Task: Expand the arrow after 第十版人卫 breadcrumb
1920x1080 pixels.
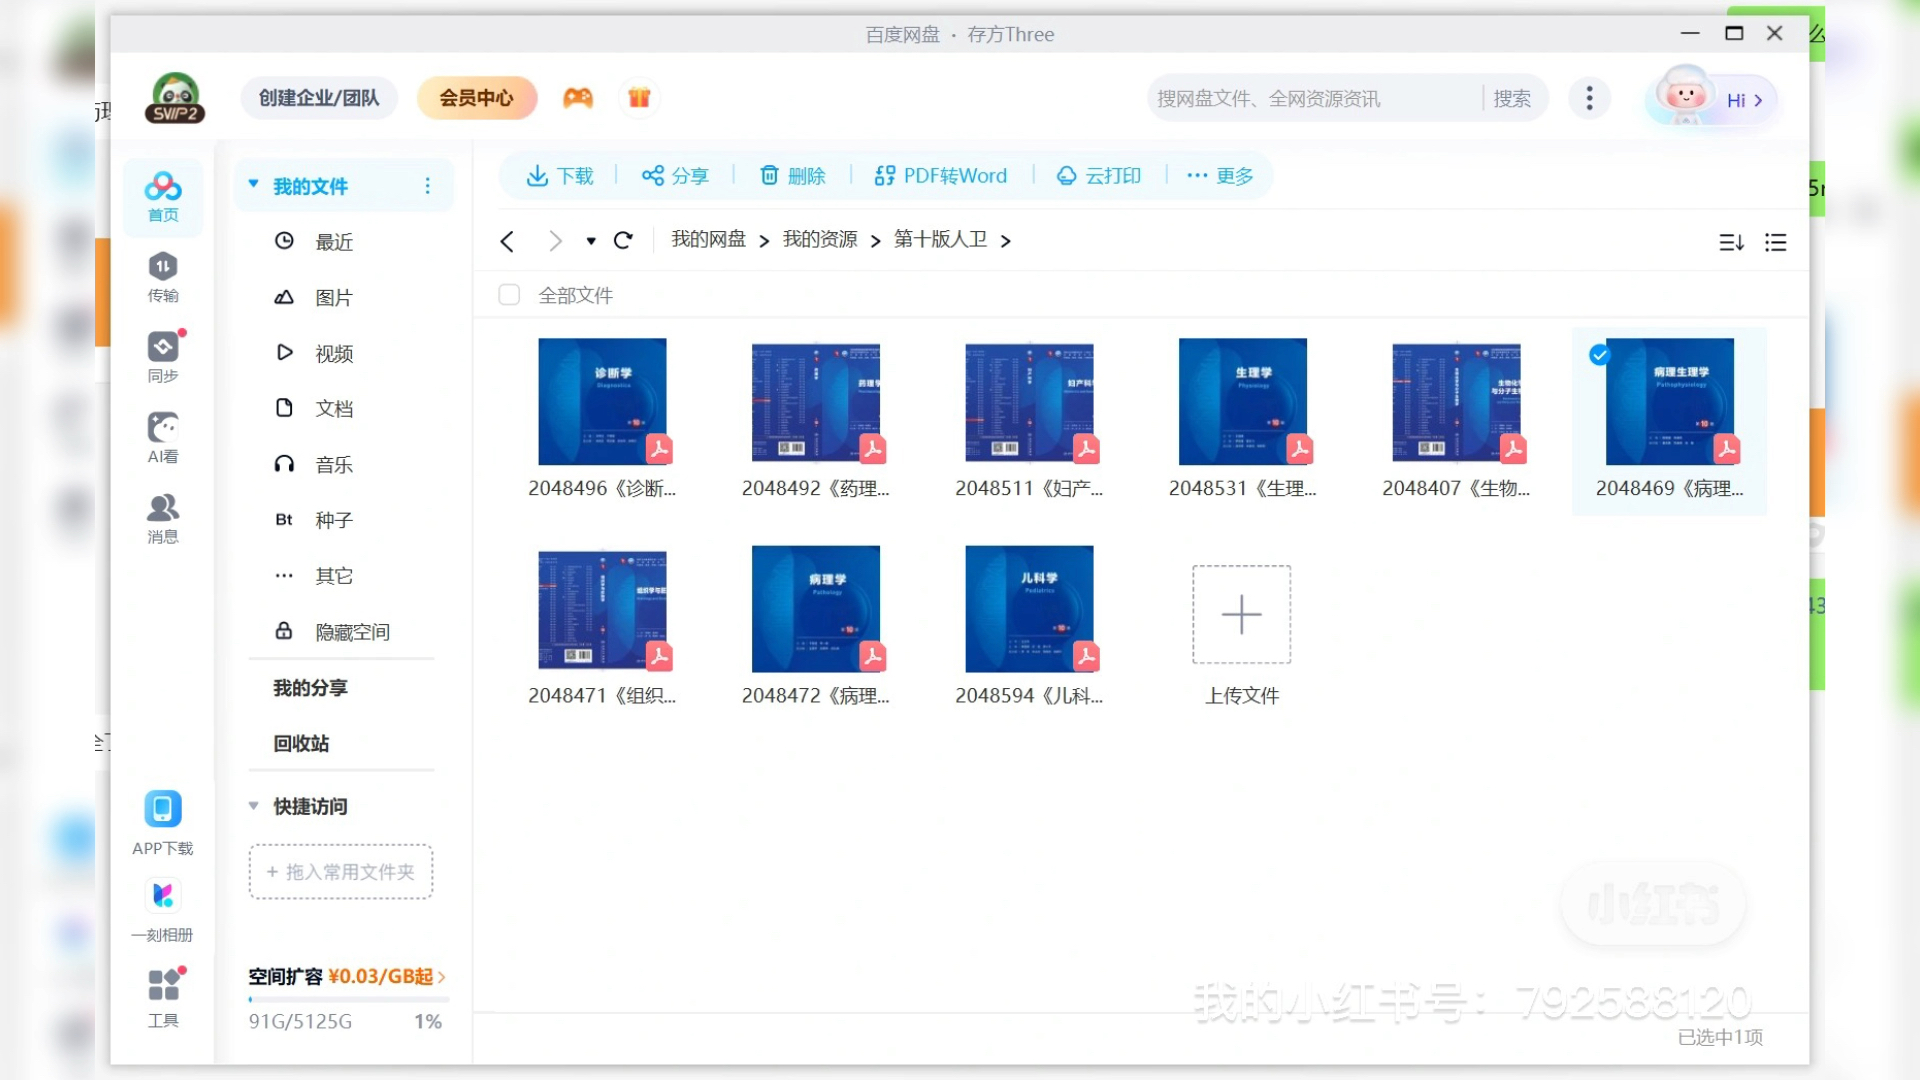Action: point(1005,241)
